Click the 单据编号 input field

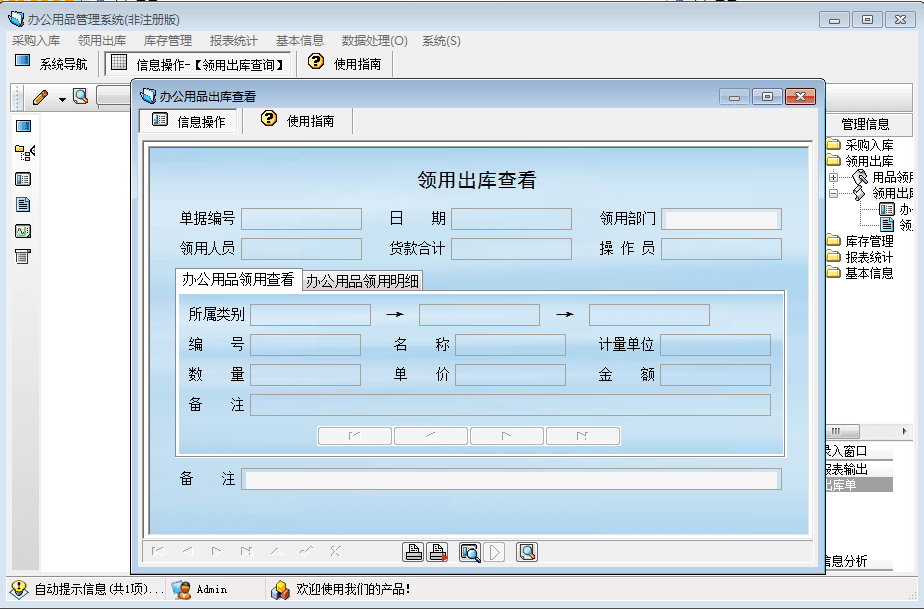click(x=301, y=219)
